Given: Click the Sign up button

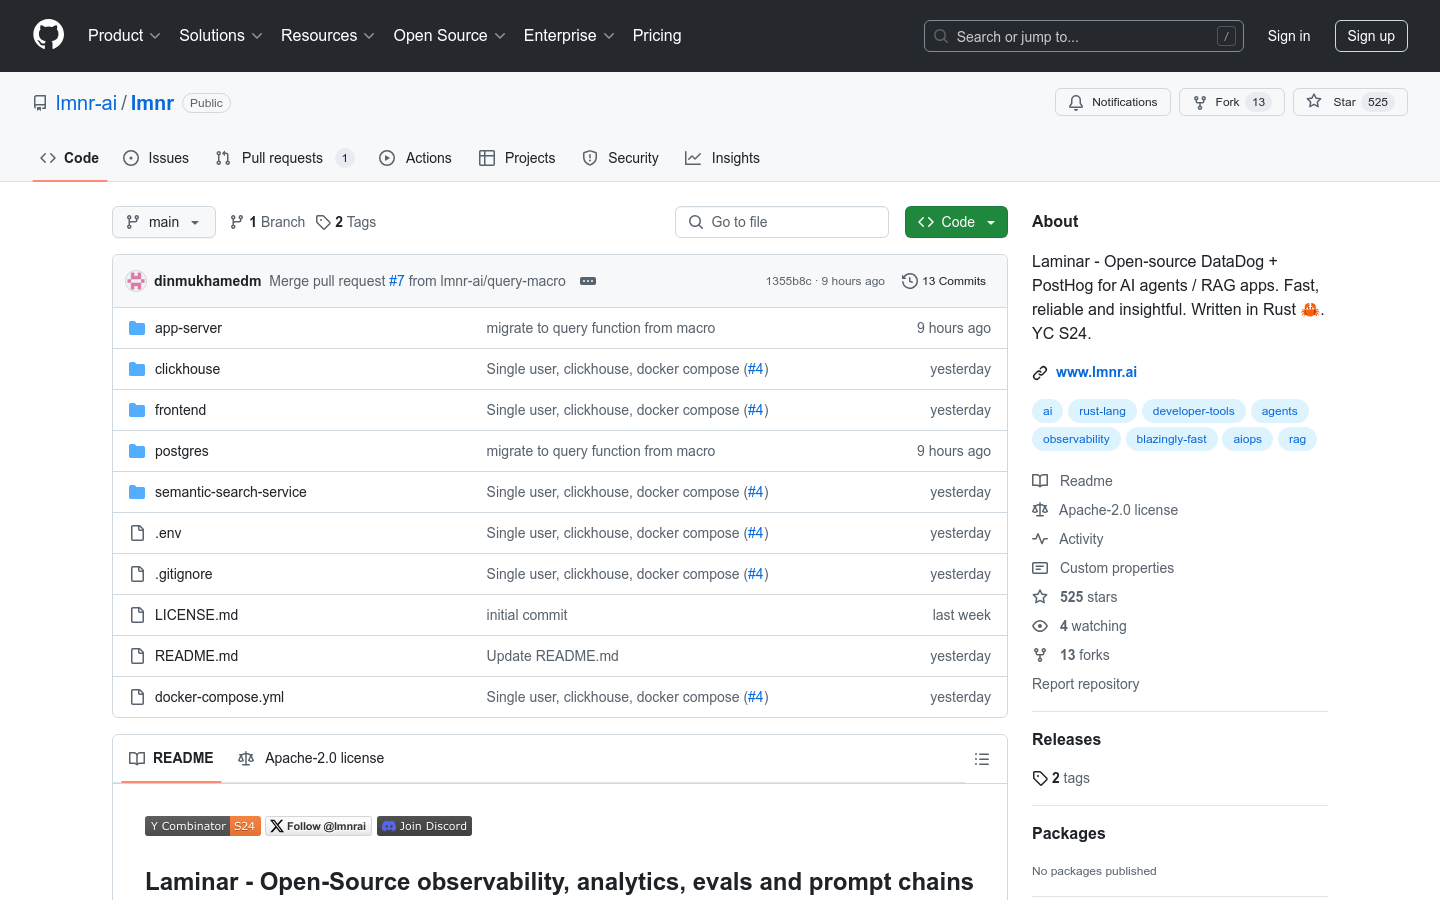Looking at the screenshot, I should (1371, 36).
